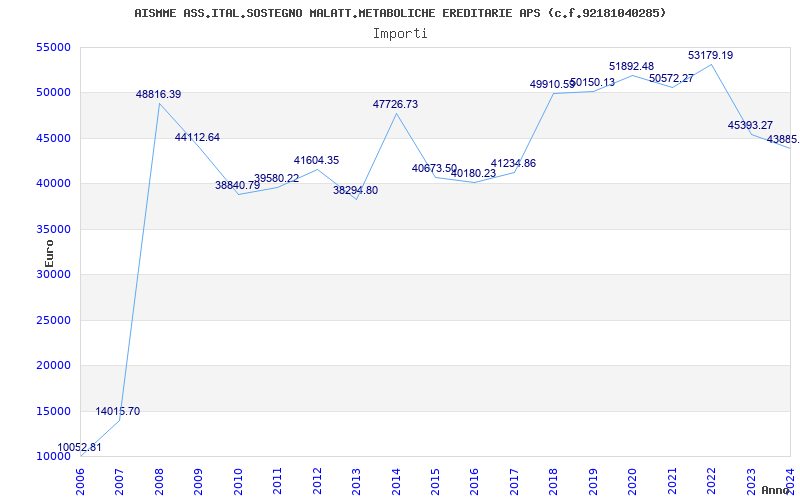Viewport: 800px width, 500px height.
Task: Select the 2013 year label
Action: (x=356, y=482)
